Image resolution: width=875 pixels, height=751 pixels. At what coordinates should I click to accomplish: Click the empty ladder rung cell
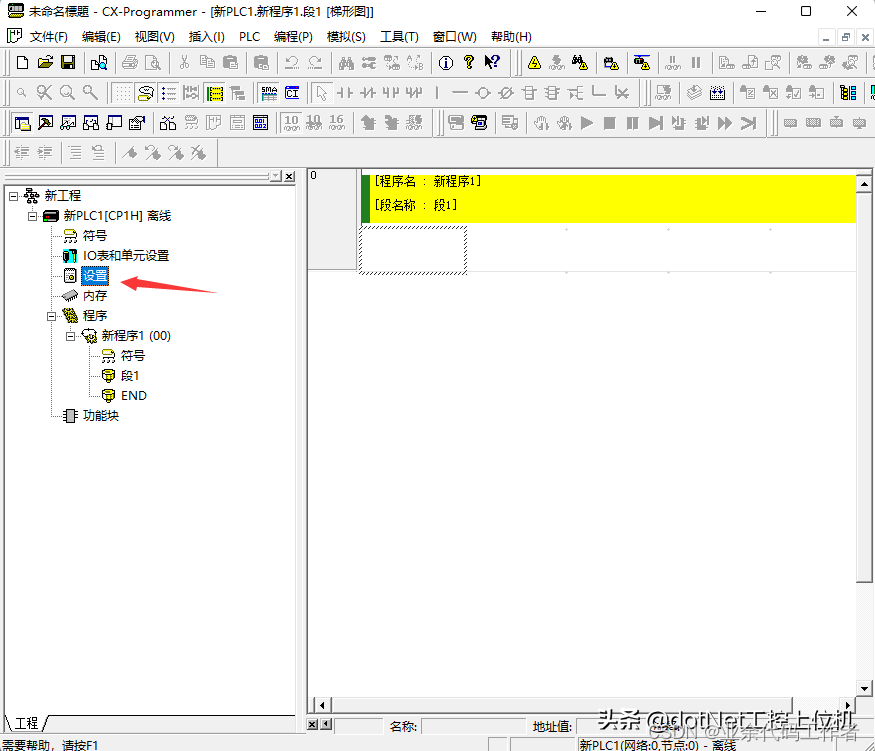(x=413, y=250)
